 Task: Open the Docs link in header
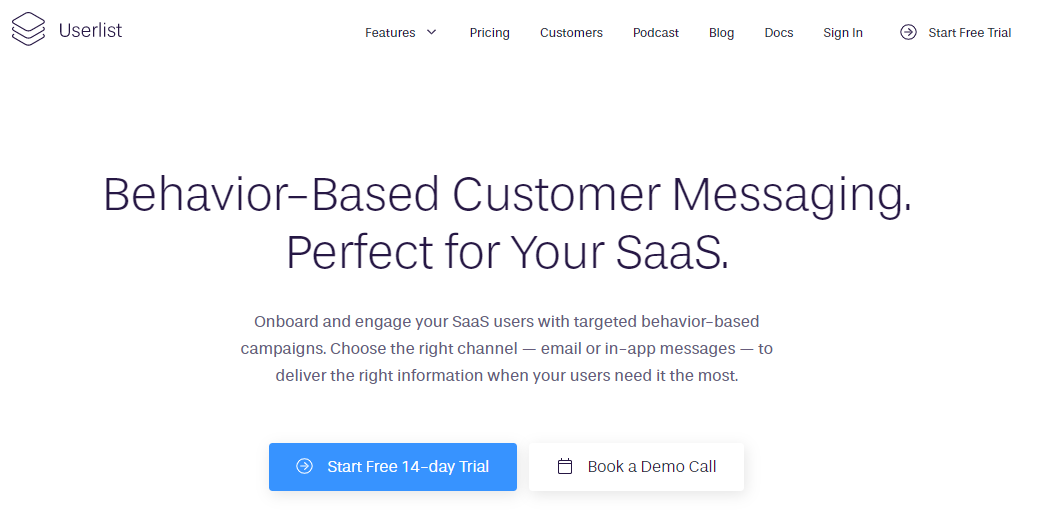[779, 32]
